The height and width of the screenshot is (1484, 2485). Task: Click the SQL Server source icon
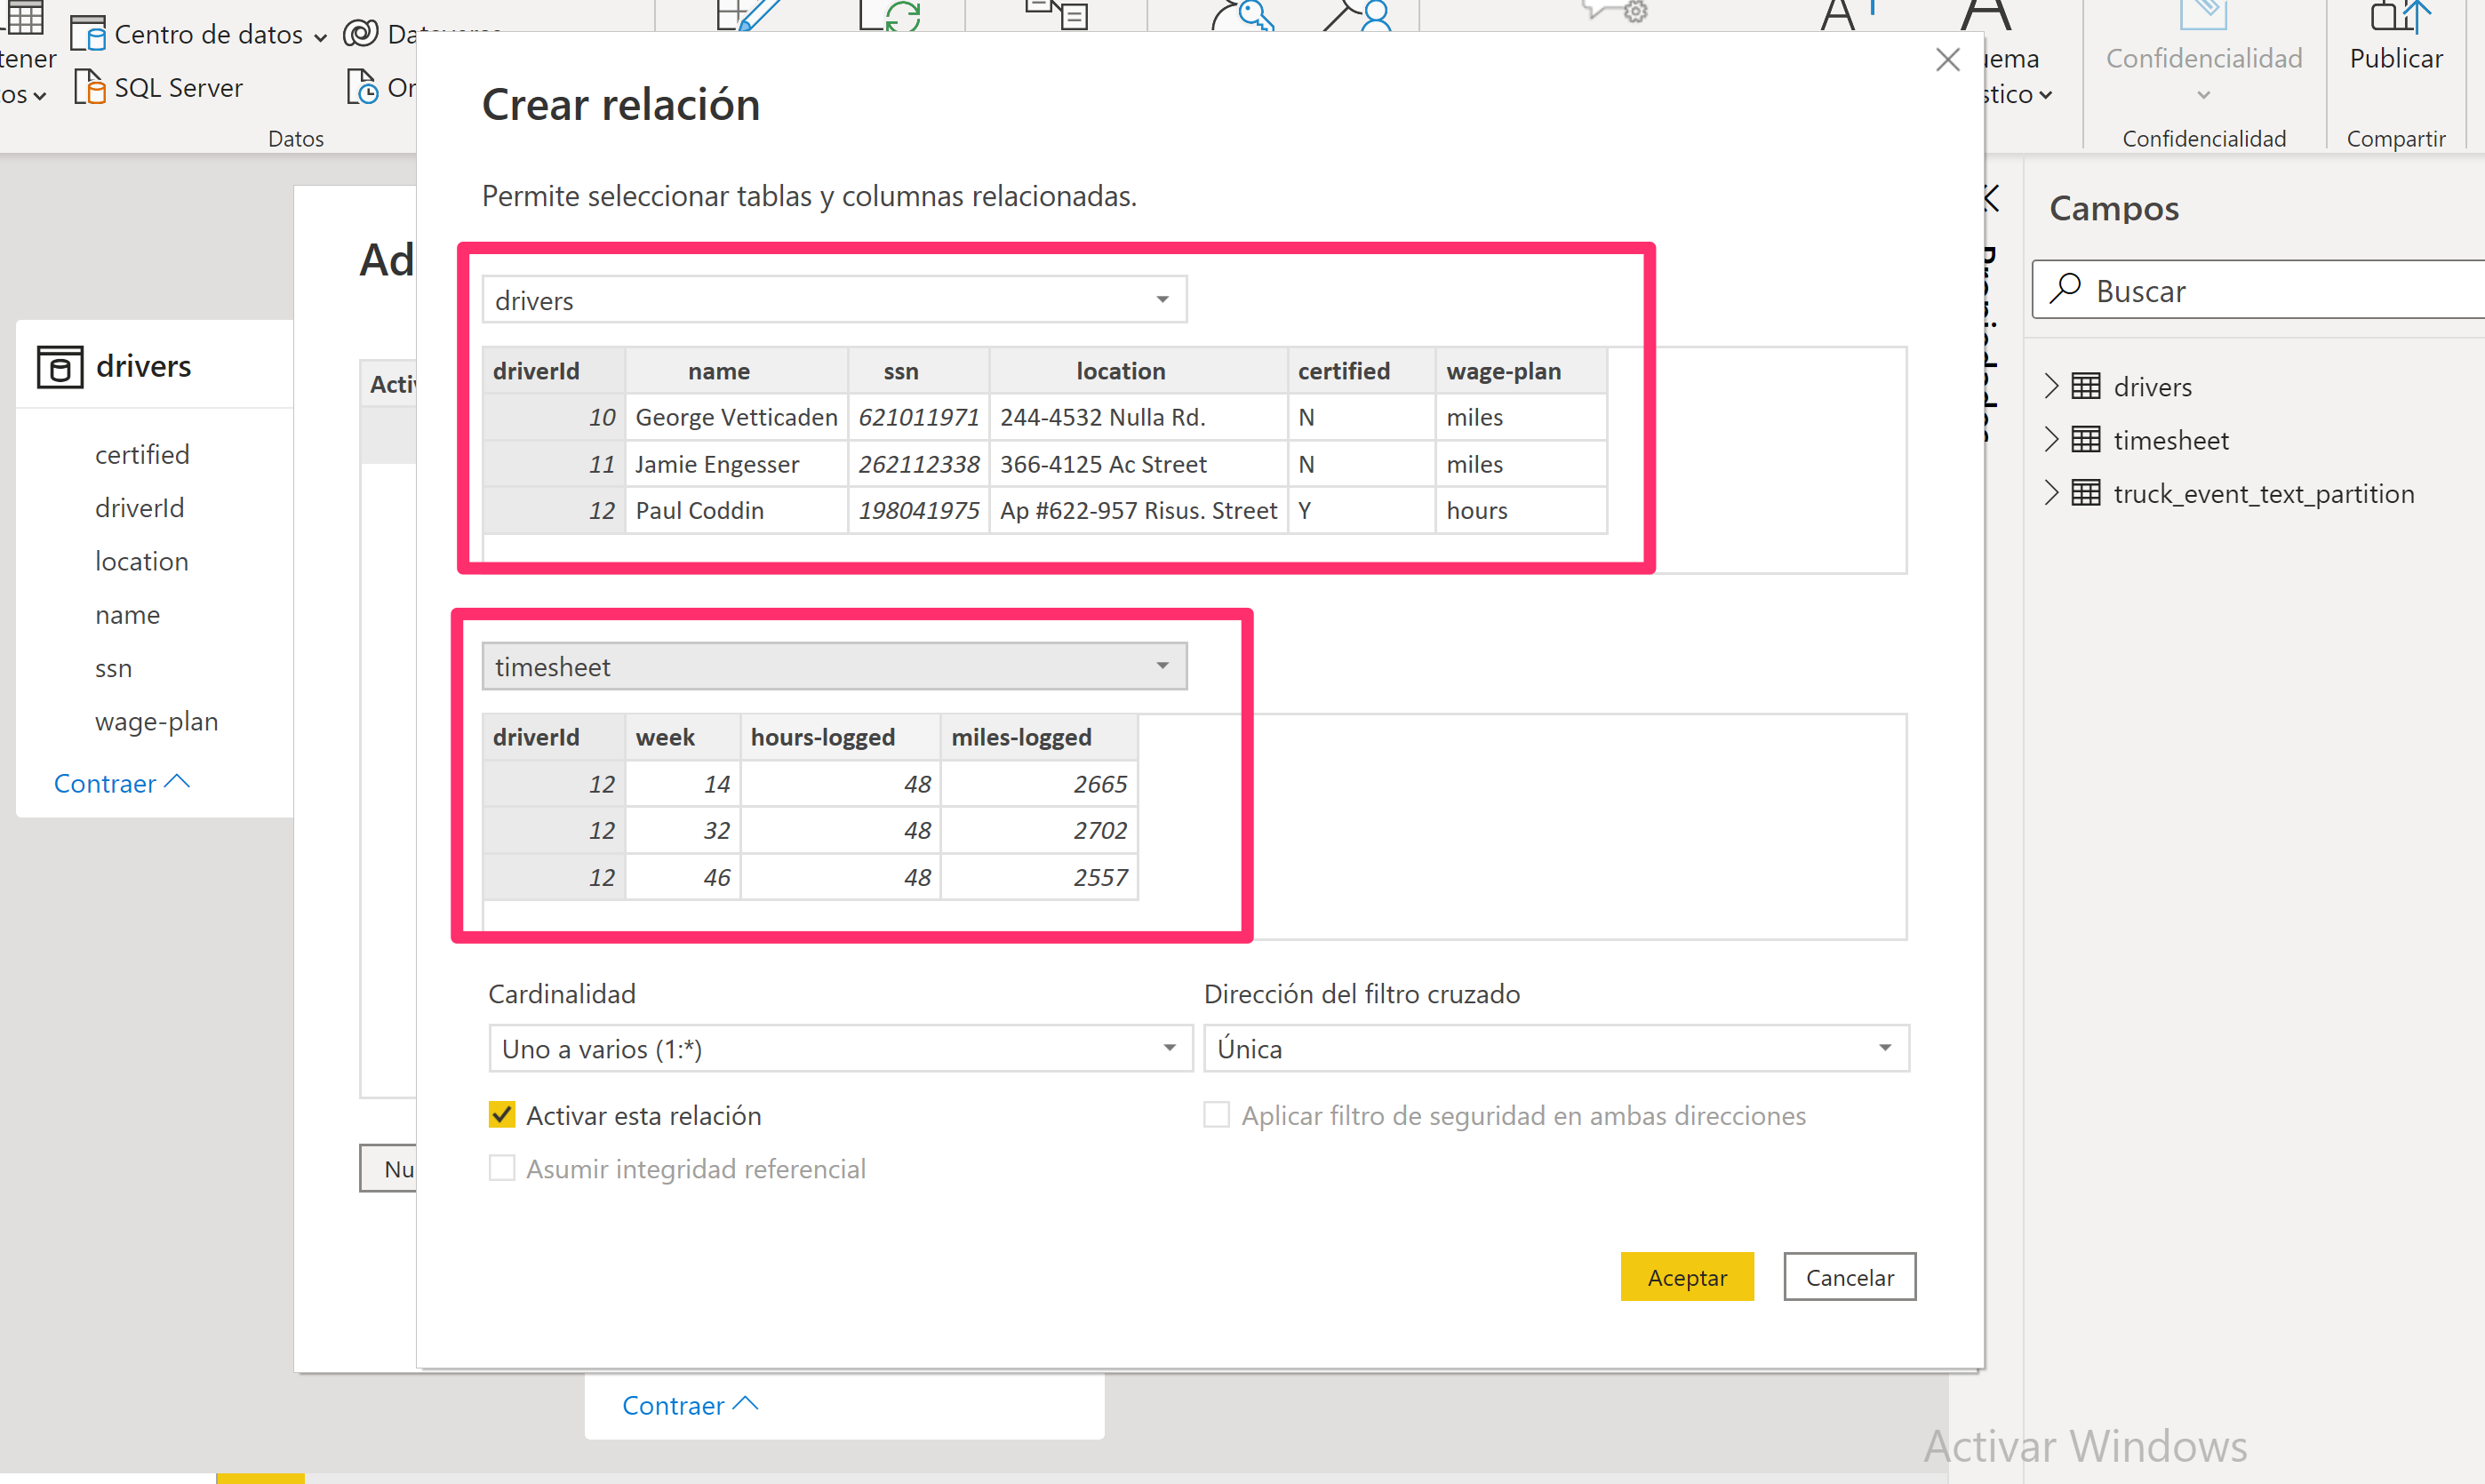[x=90, y=87]
